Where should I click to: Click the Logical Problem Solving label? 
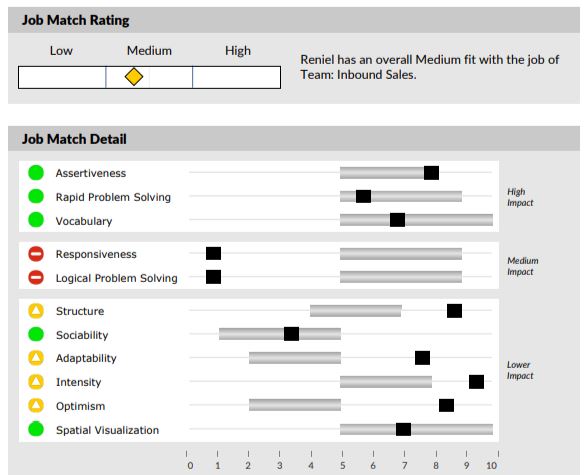(x=117, y=278)
